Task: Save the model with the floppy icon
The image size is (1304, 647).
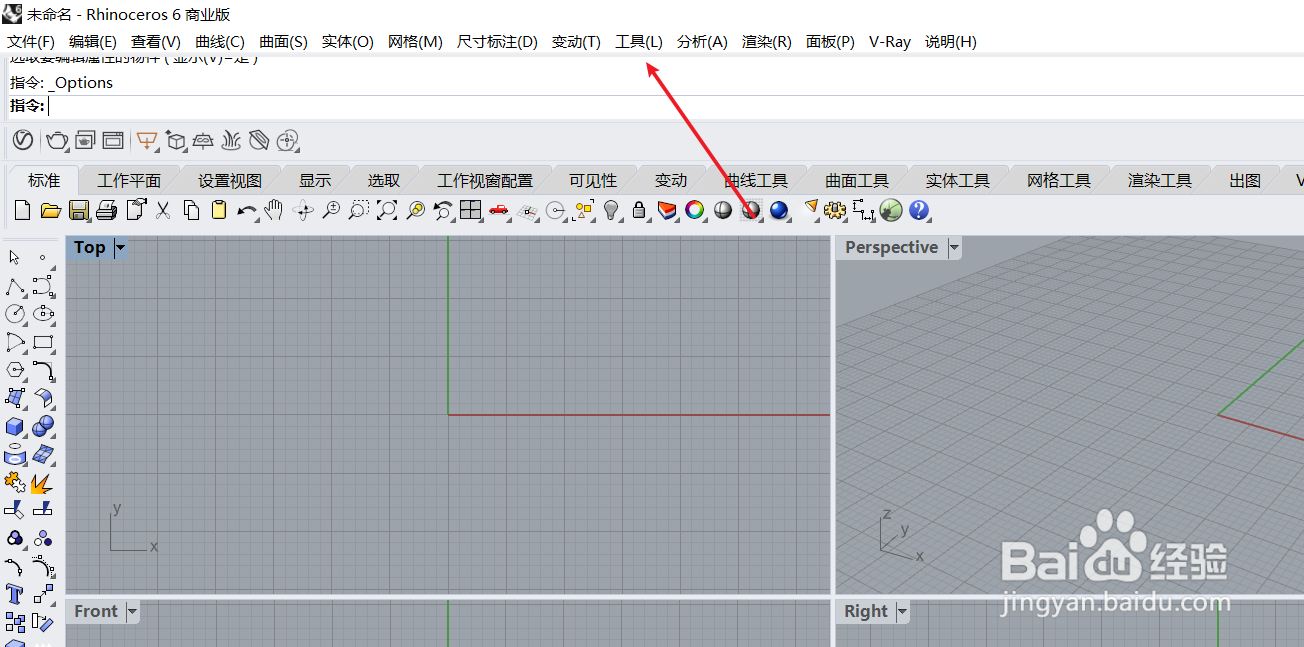Action: (79, 210)
